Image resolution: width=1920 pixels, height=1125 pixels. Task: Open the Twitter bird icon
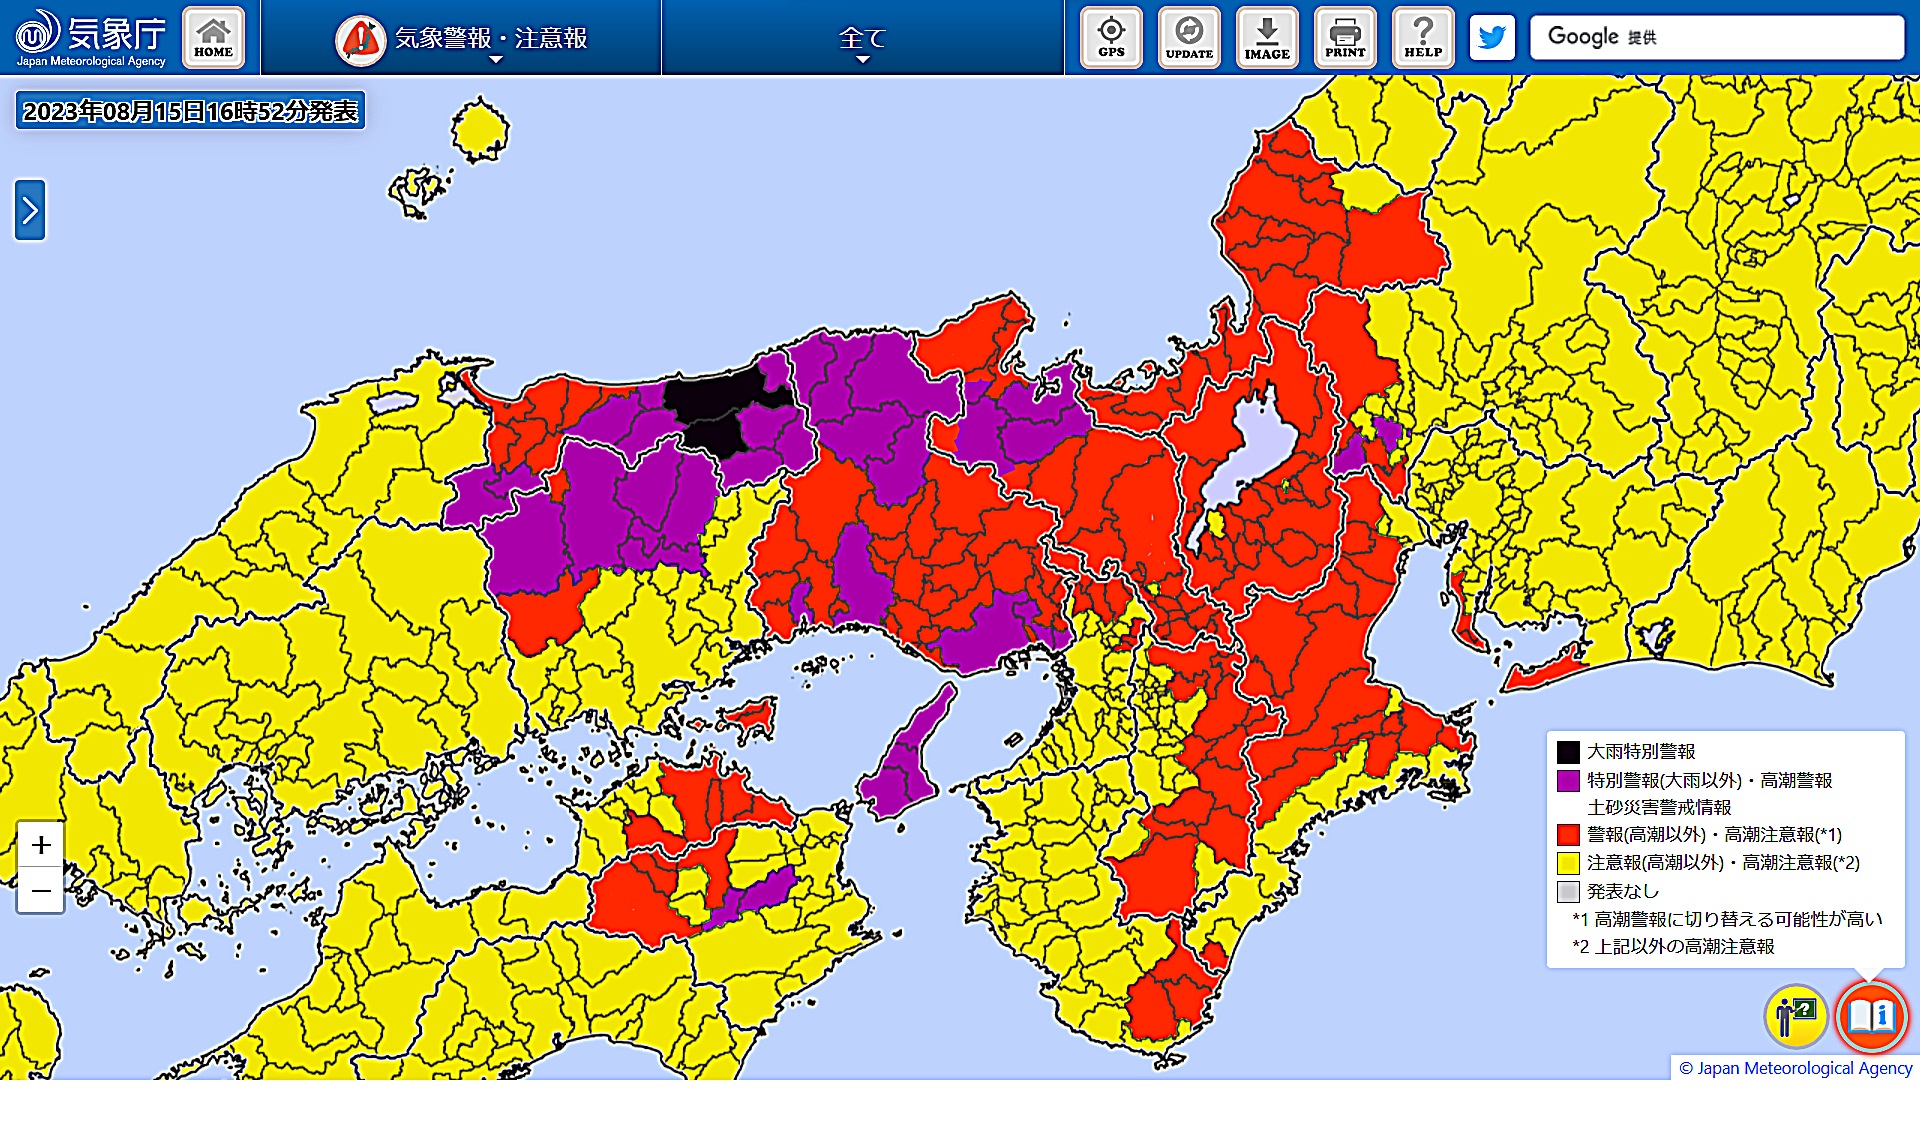tap(1492, 38)
